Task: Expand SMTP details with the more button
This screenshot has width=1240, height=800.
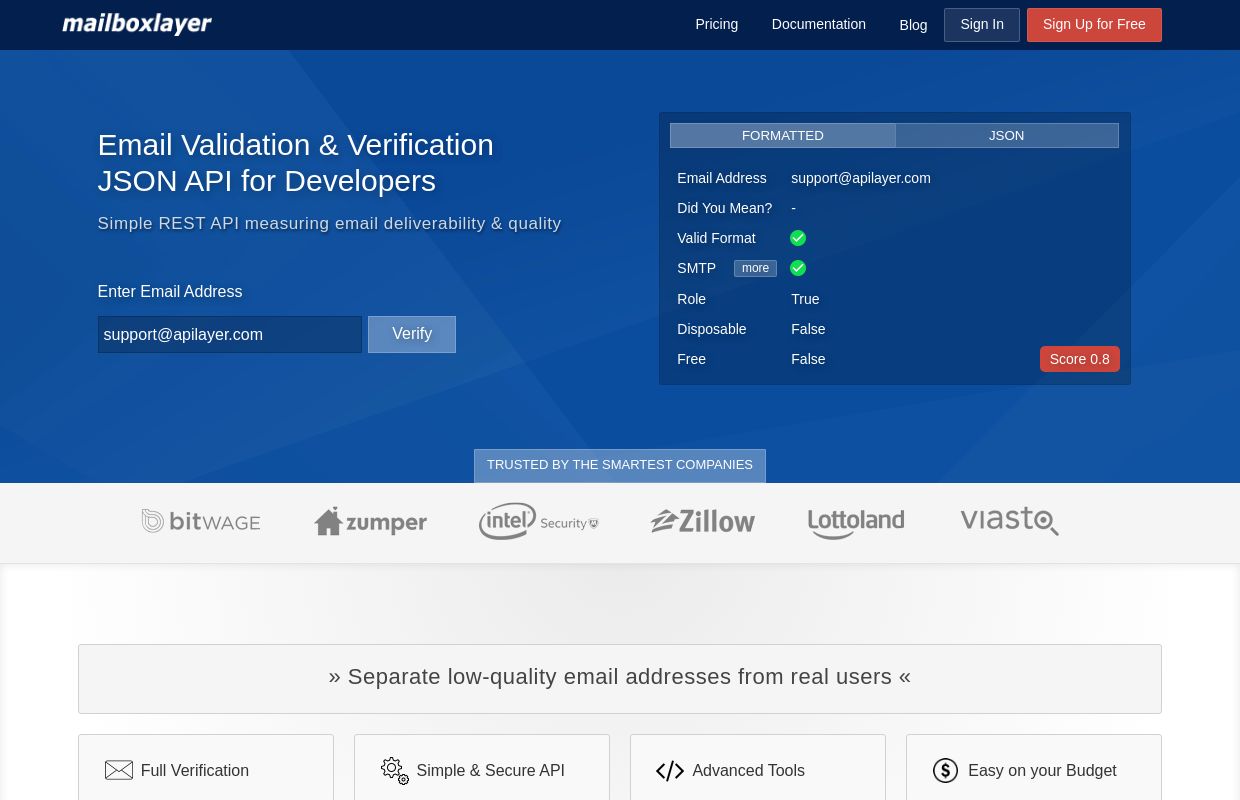Action: (755, 268)
